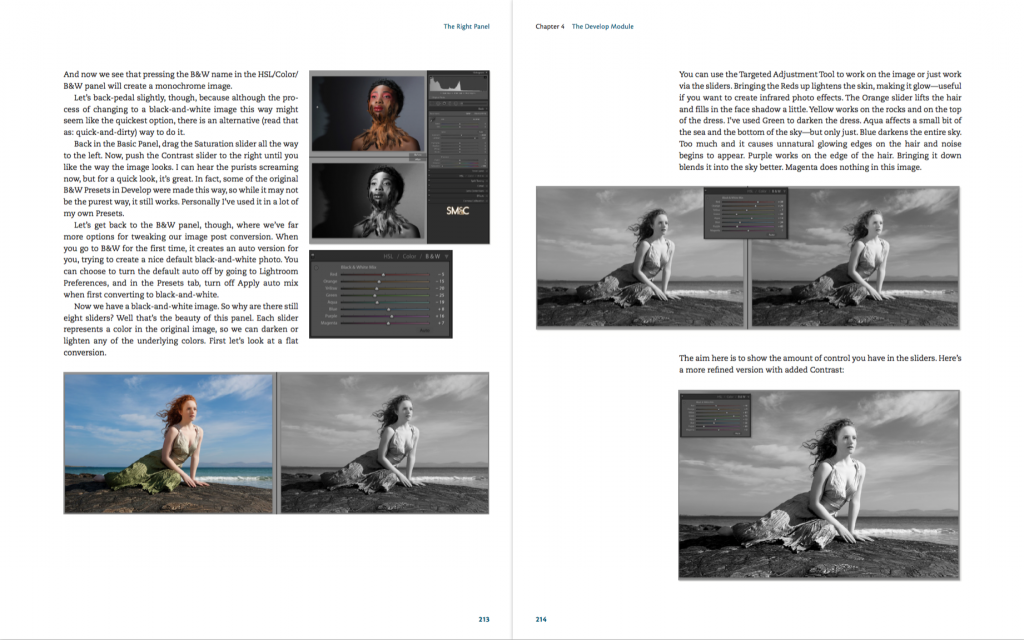Select the Adjustment Brush tool
The image size is (1024, 640).
pyautogui.click(x=461, y=104)
